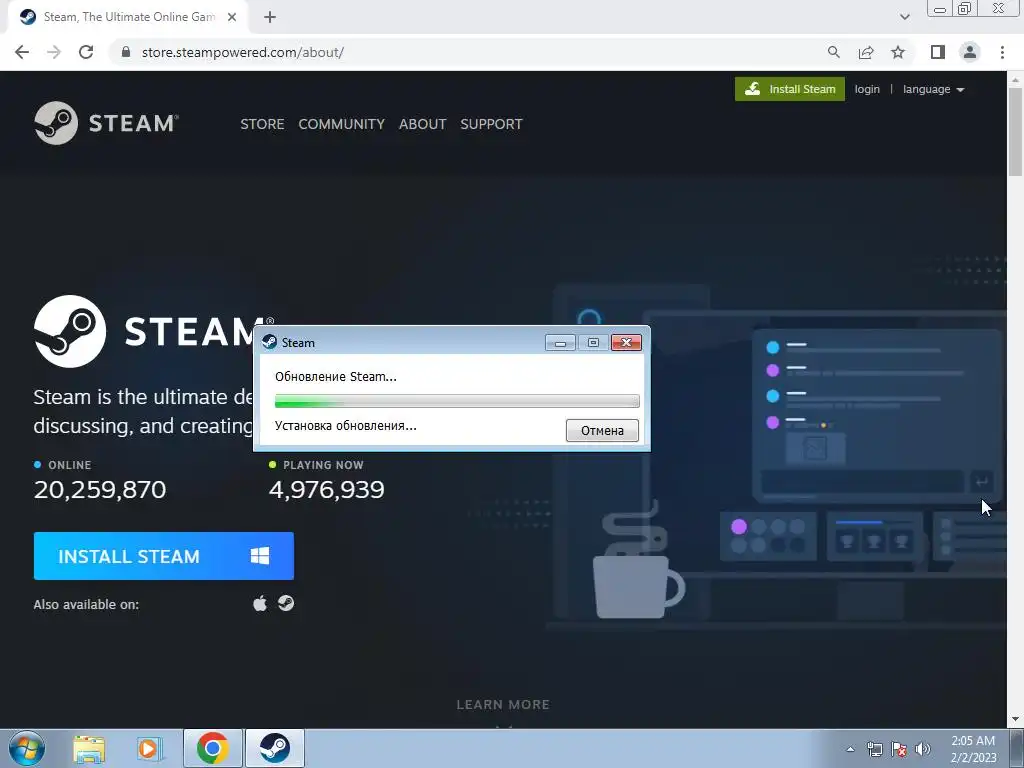This screenshot has width=1024, height=768.
Task: Open the tab search chevron
Action: (x=904, y=18)
